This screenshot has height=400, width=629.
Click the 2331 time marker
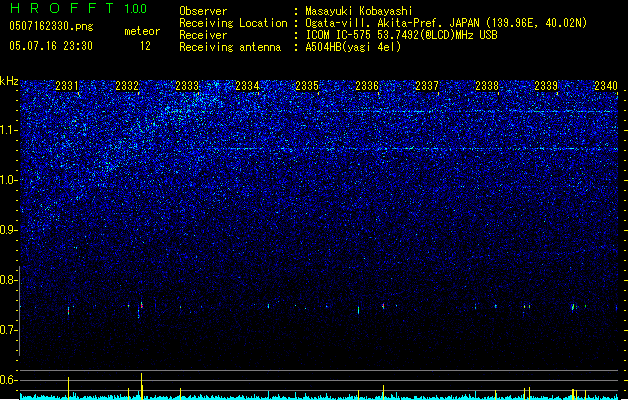coord(67,85)
